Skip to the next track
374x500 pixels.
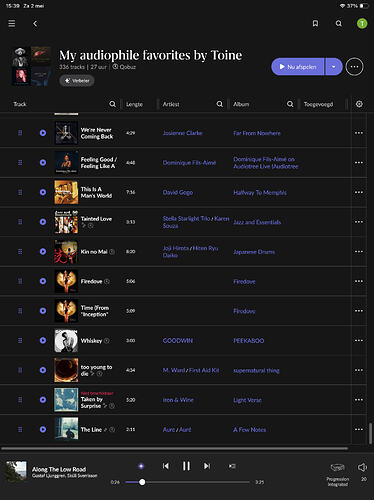click(207, 466)
